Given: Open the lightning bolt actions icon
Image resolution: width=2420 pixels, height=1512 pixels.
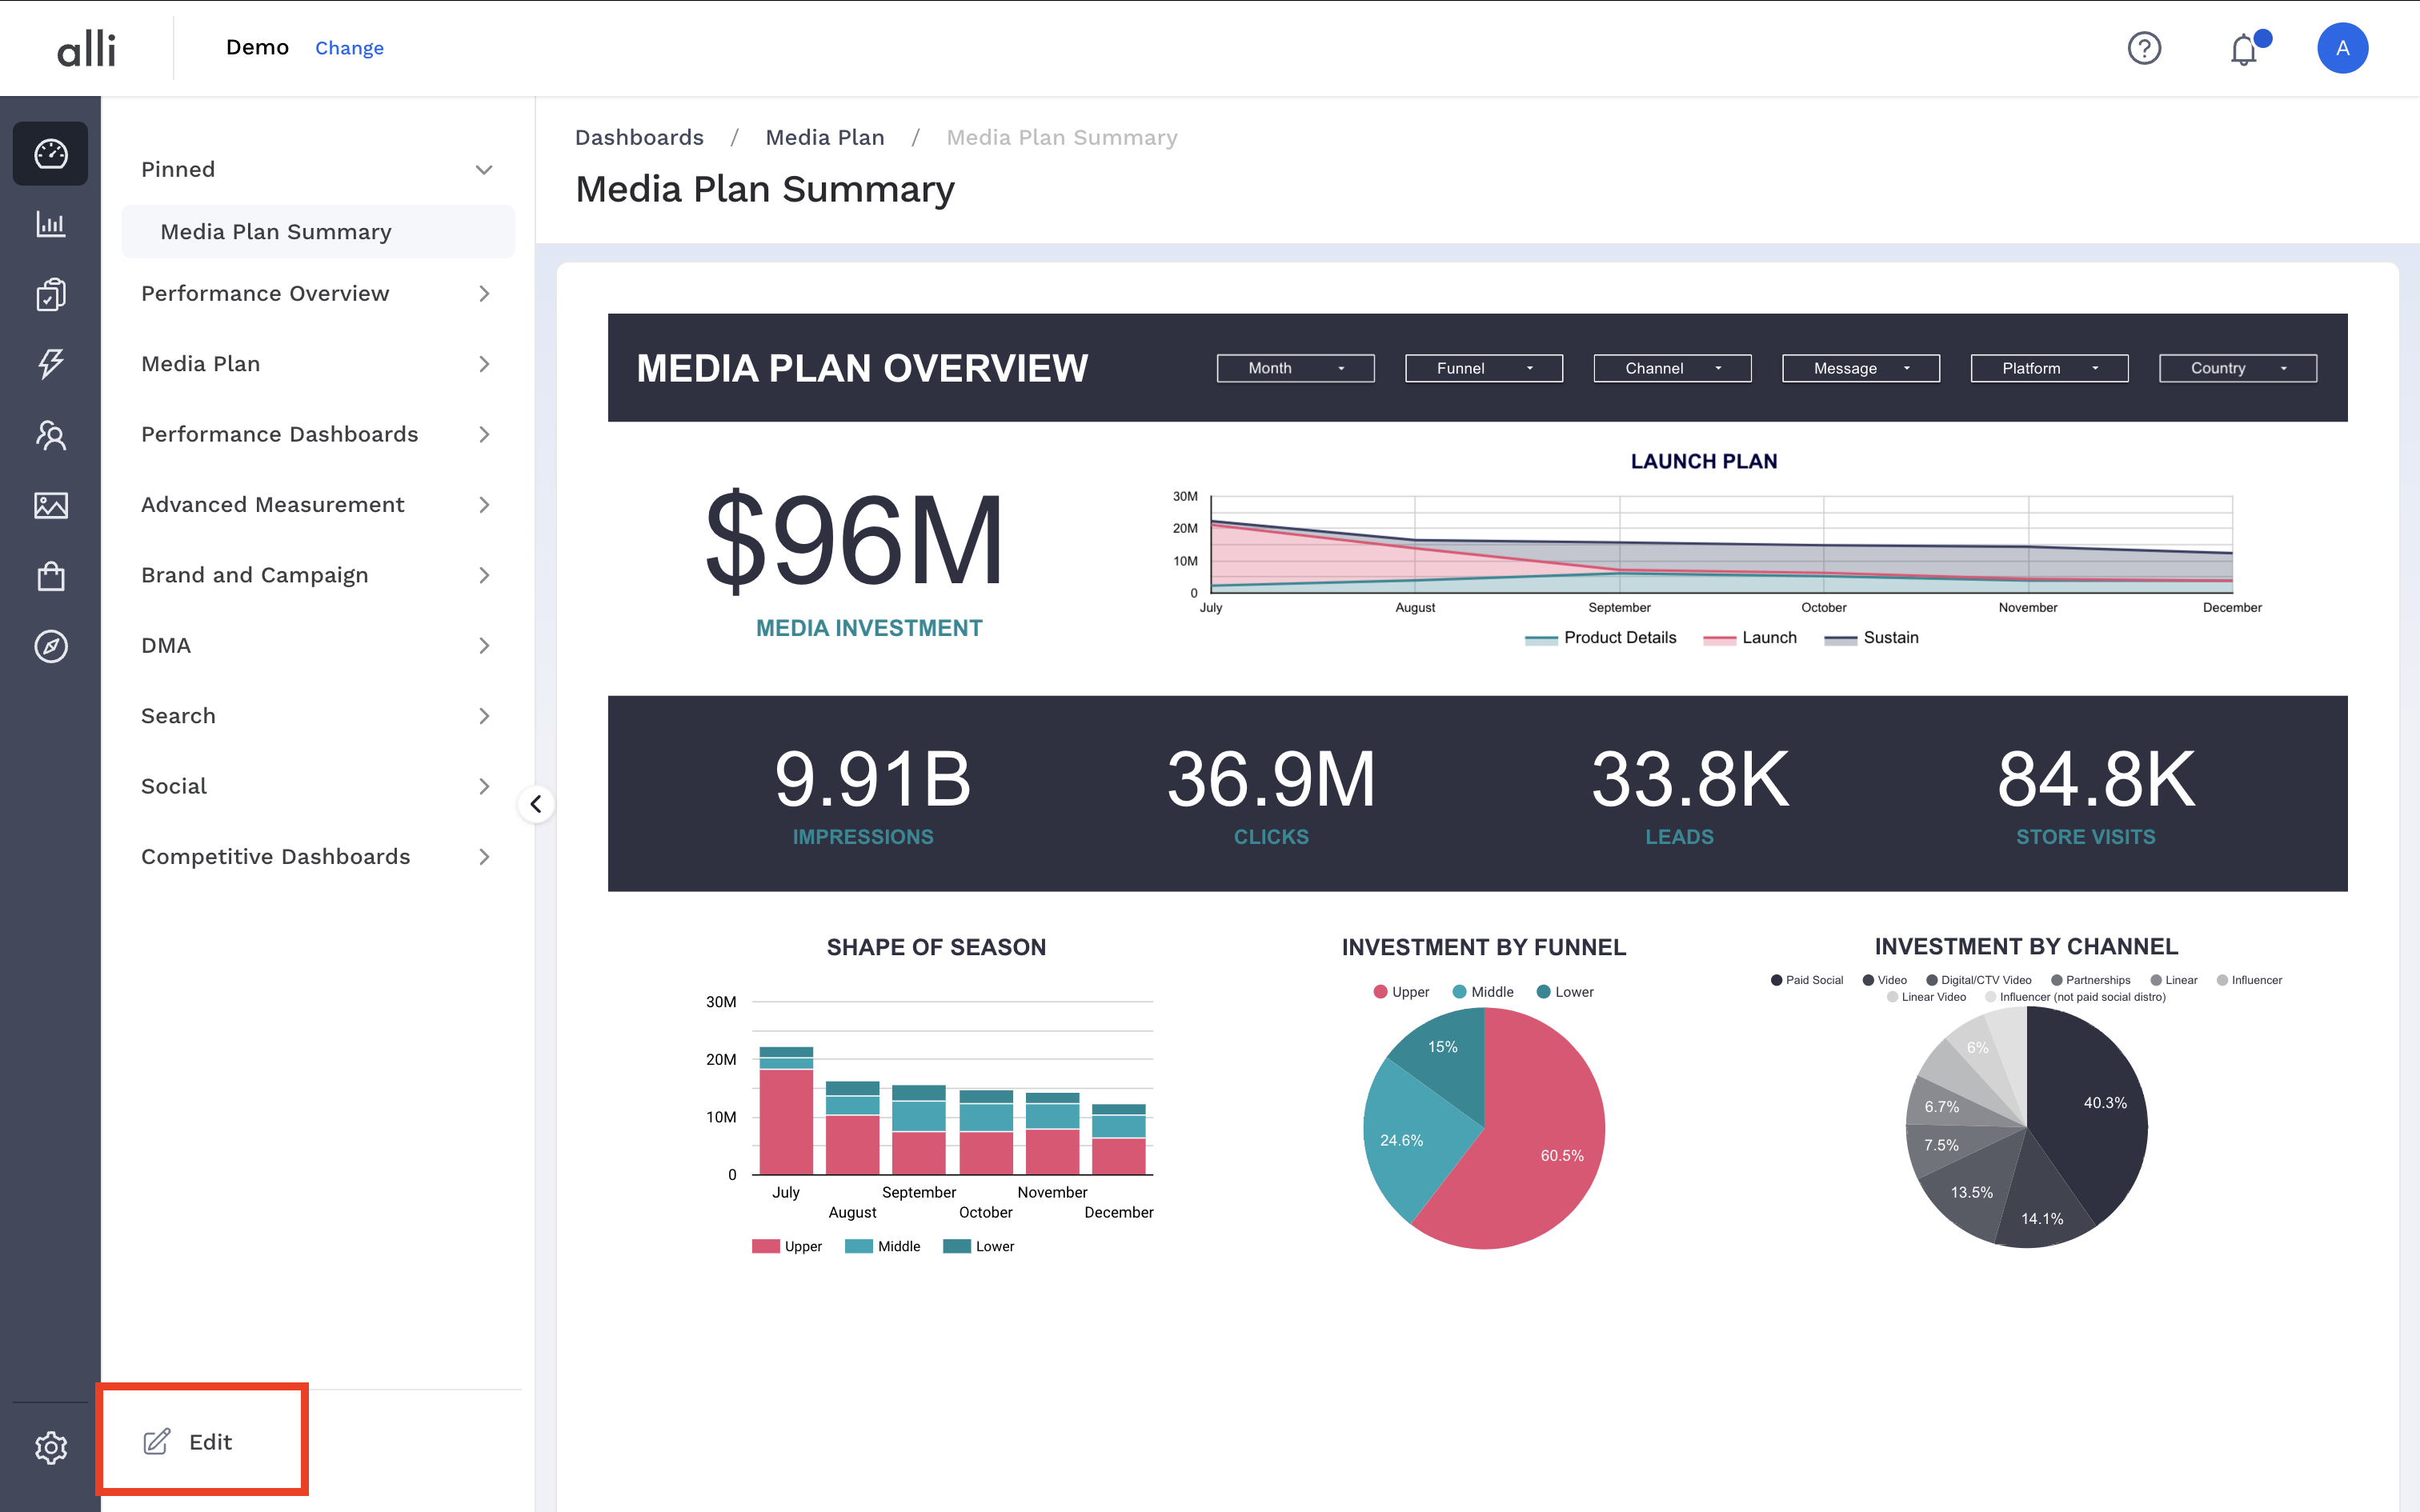Looking at the screenshot, I should click(51, 364).
